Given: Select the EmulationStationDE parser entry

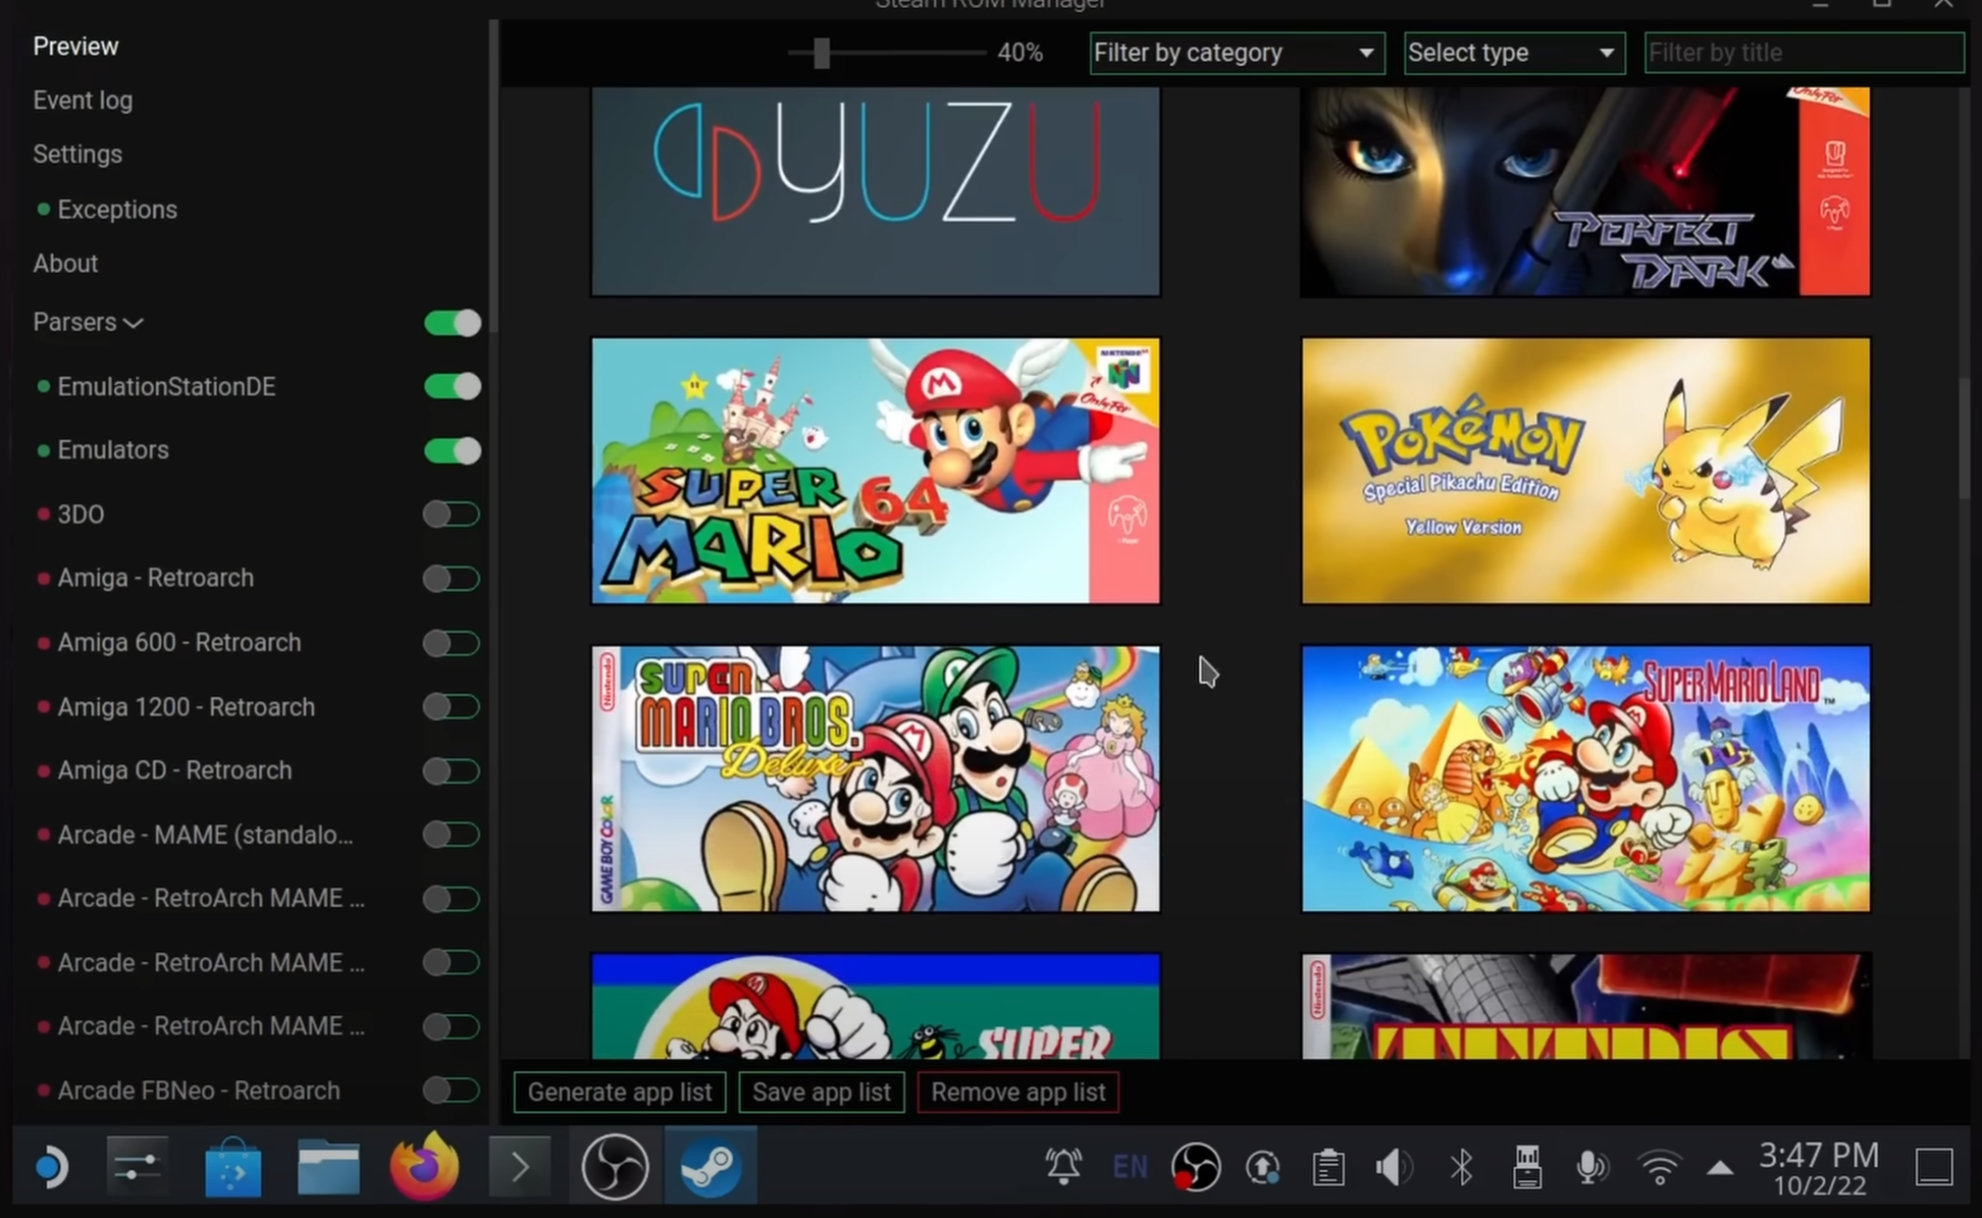Looking at the screenshot, I should [166, 387].
